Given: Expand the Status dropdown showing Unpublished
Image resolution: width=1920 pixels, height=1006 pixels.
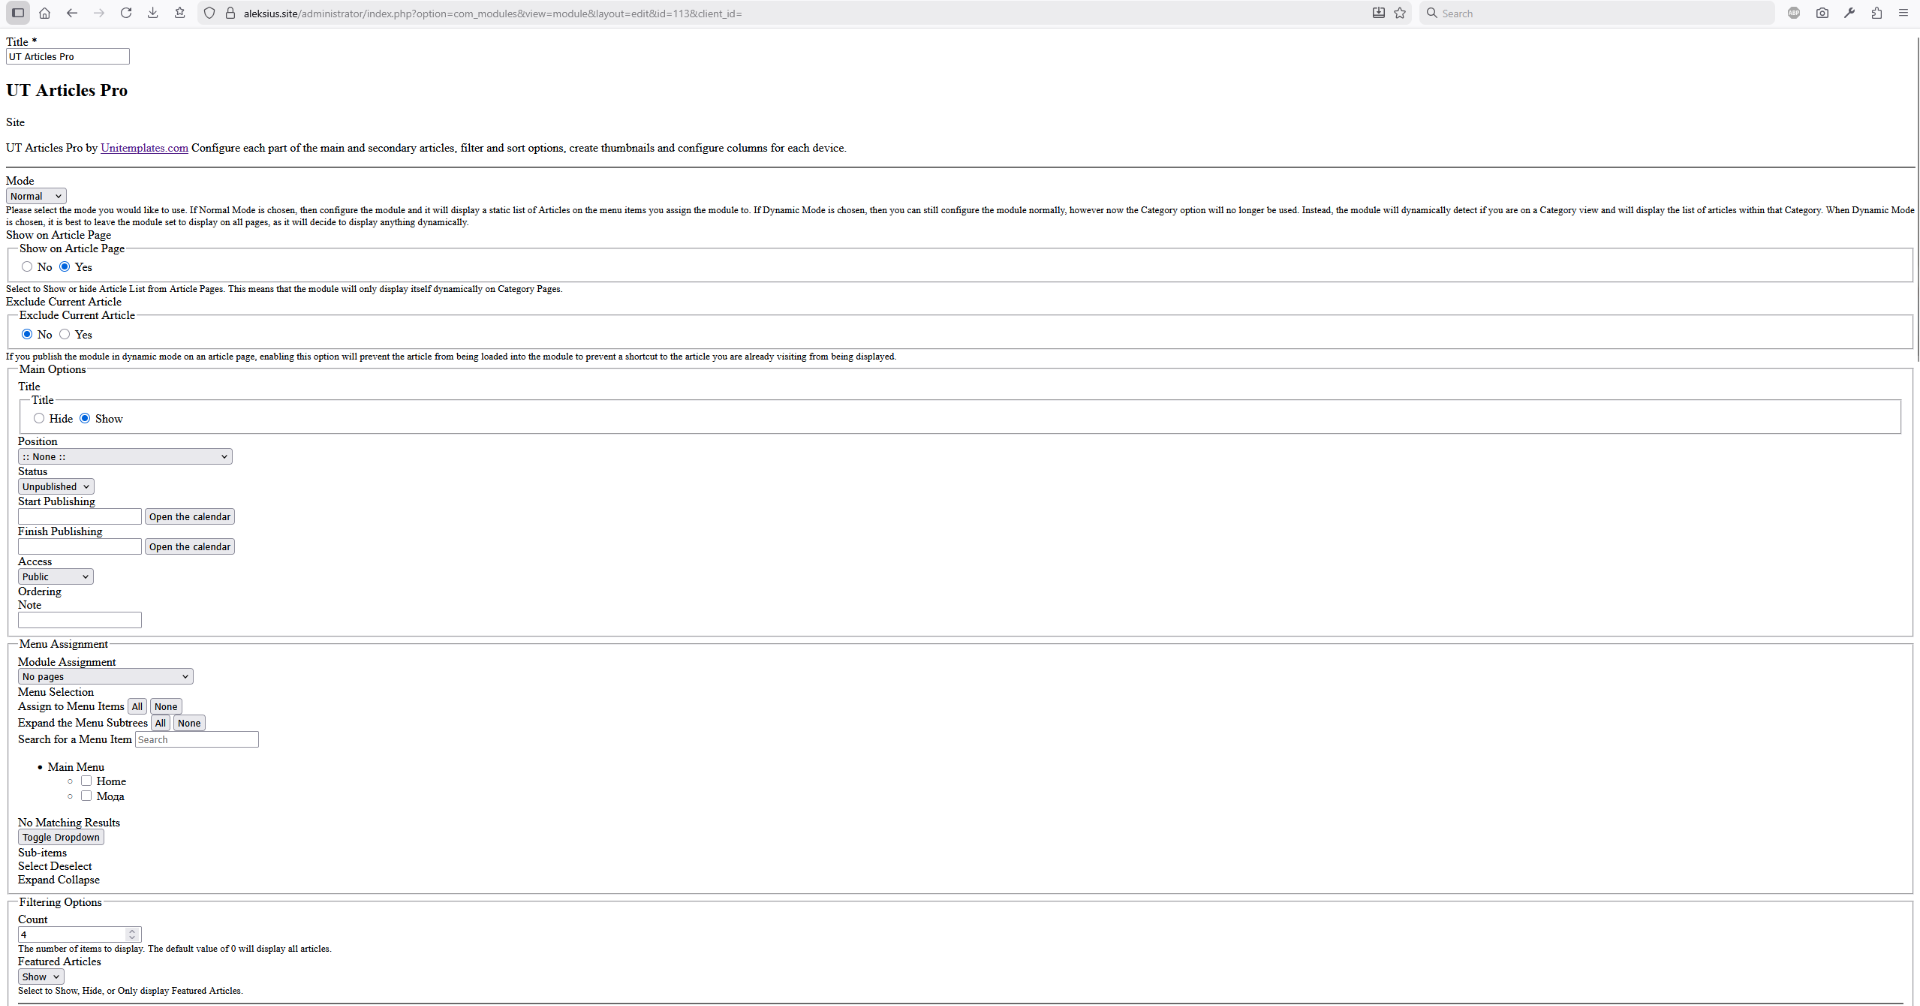Looking at the screenshot, I should (56, 487).
